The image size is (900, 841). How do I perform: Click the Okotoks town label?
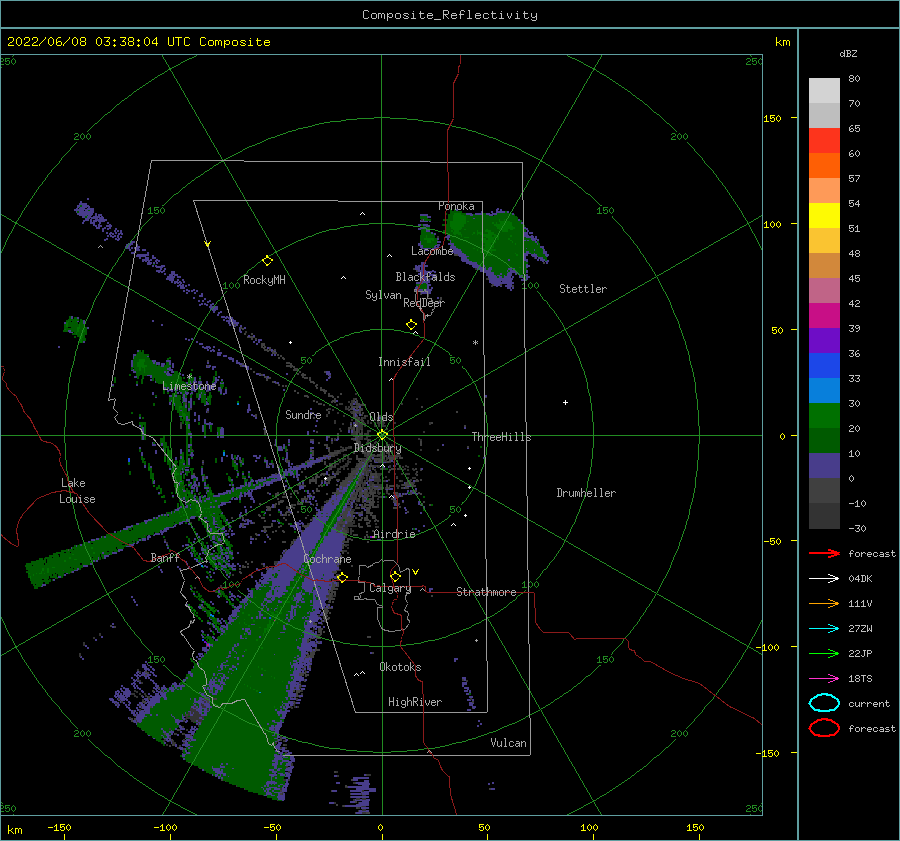(400, 667)
